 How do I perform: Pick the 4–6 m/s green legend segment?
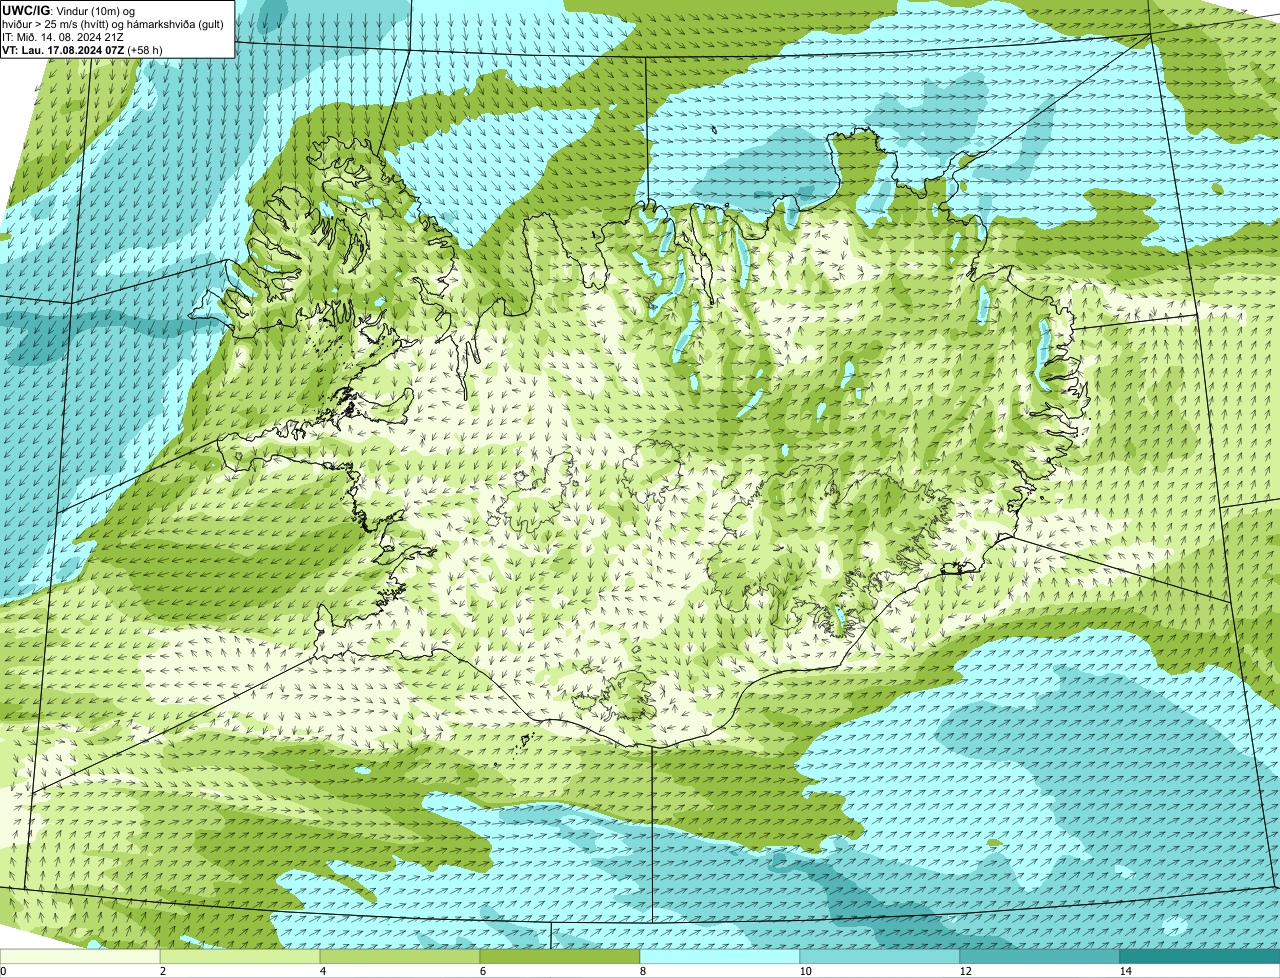400,956
